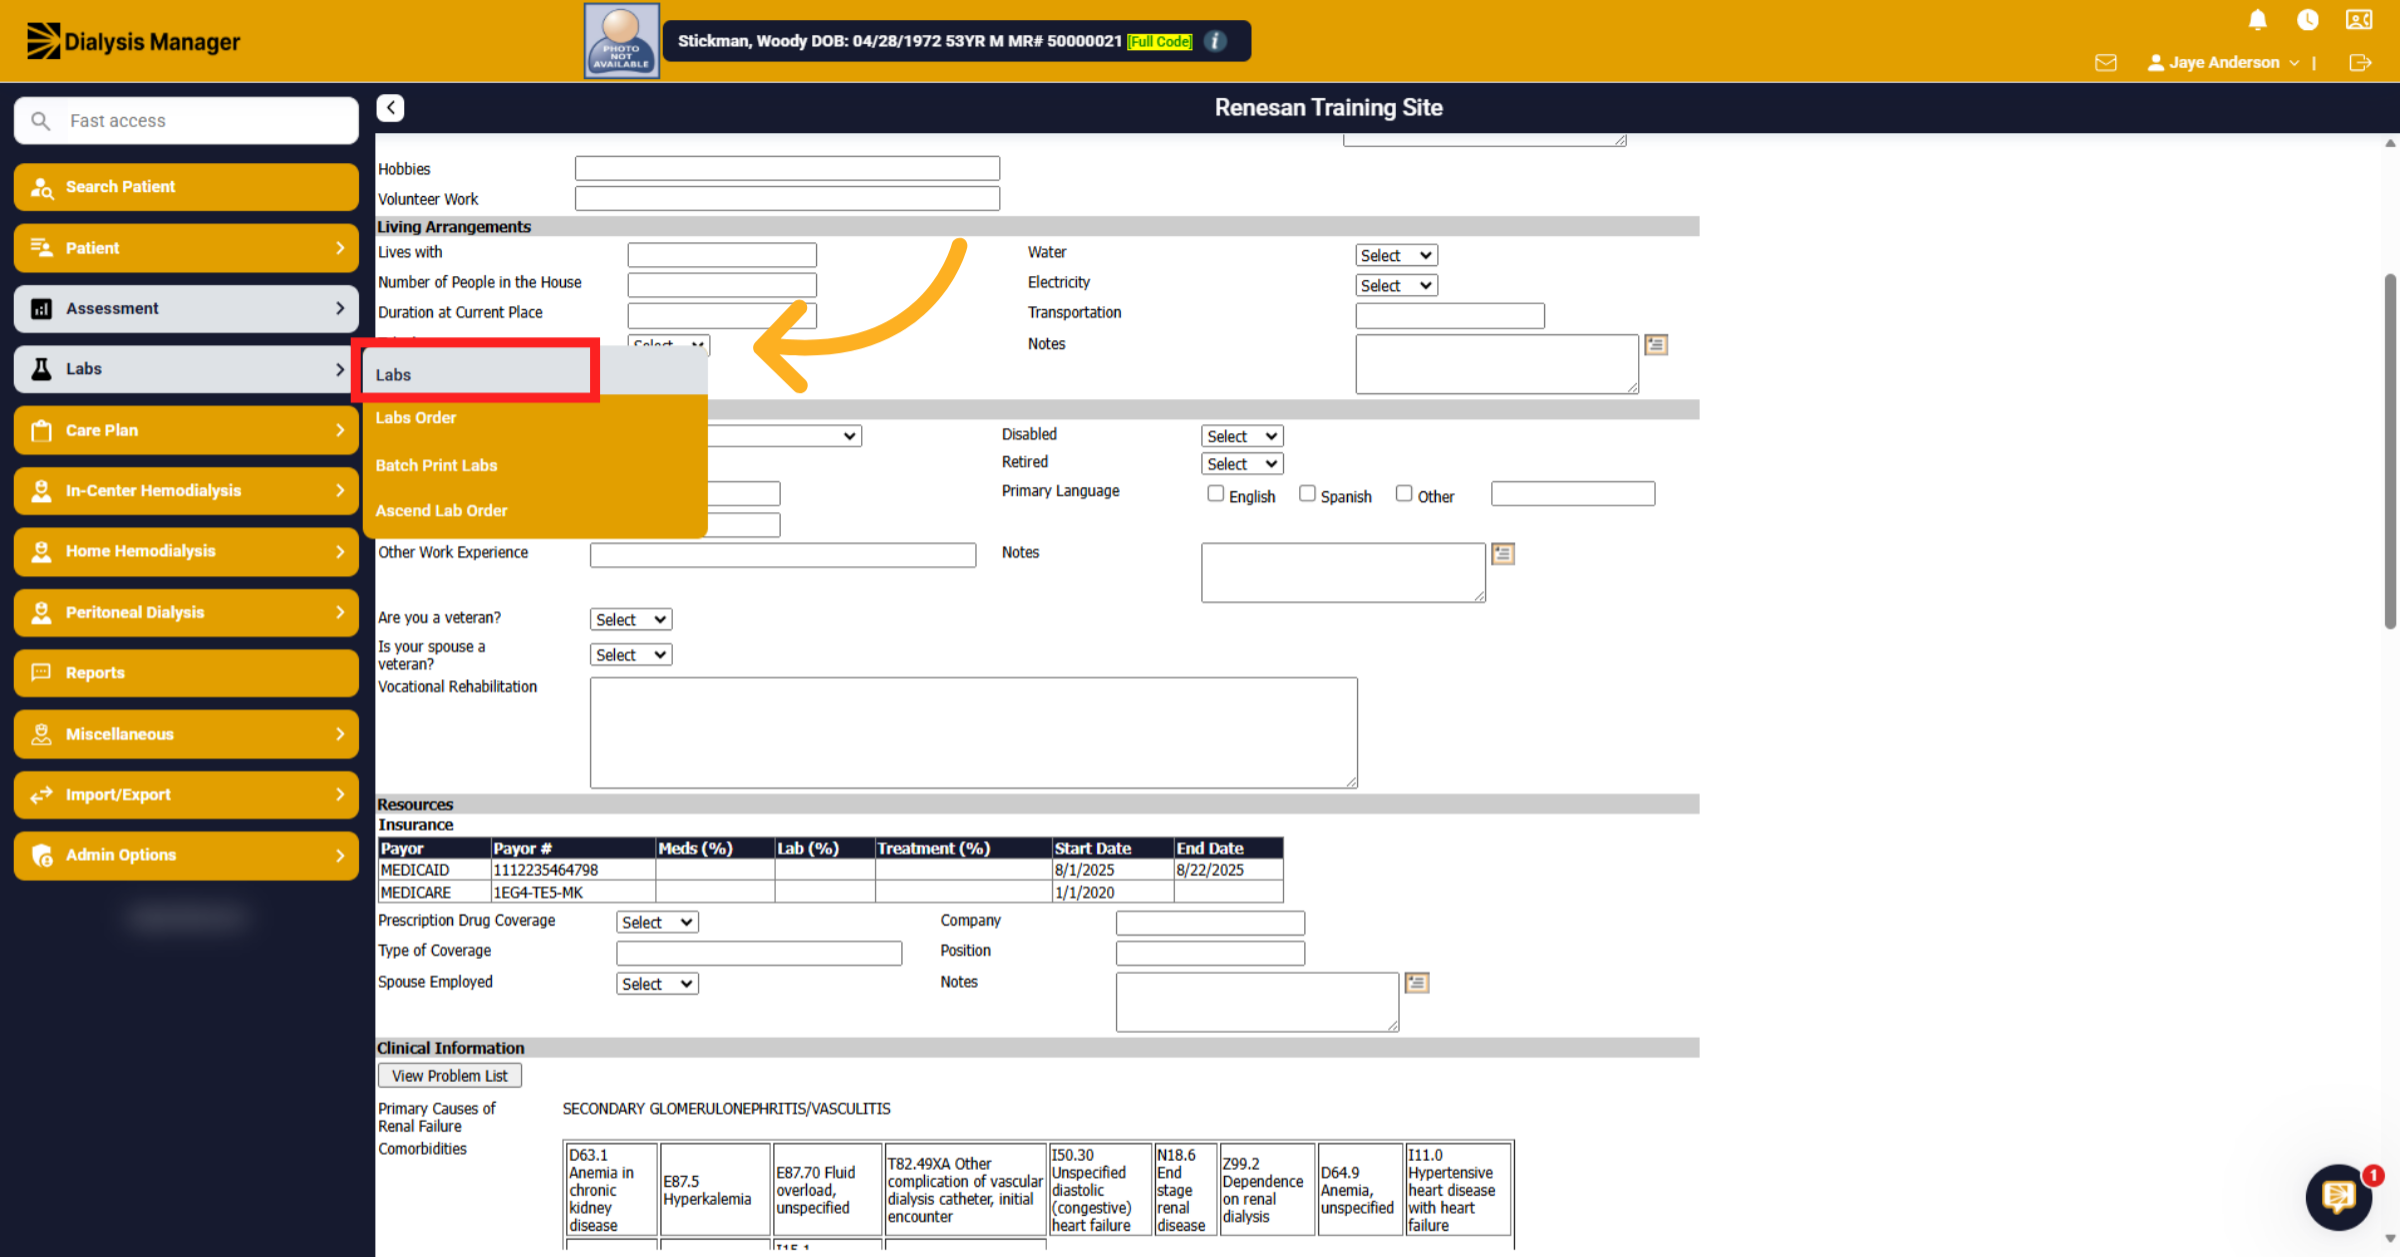Collapse the sidebar with the back arrow icon
The width and height of the screenshot is (2400, 1257).
pos(390,107)
